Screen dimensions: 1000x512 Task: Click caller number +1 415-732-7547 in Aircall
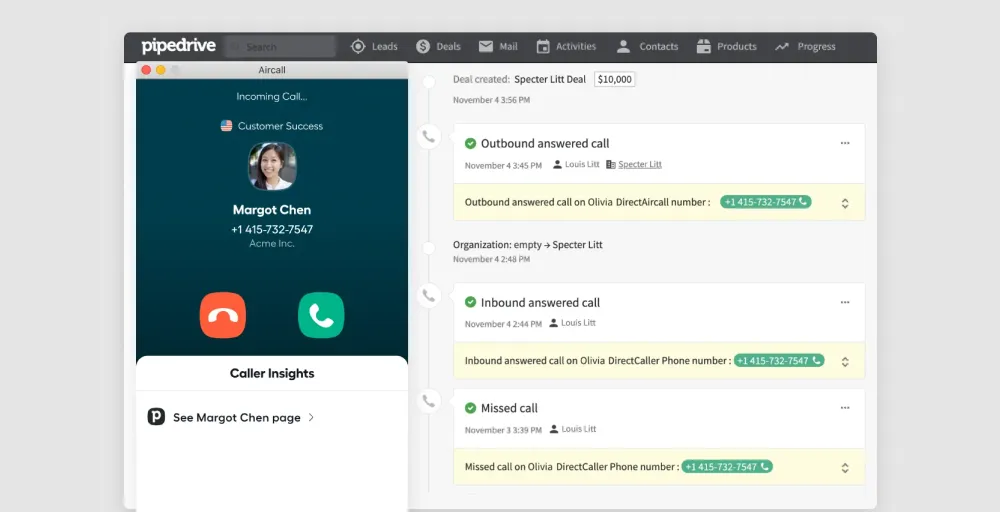(272, 229)
